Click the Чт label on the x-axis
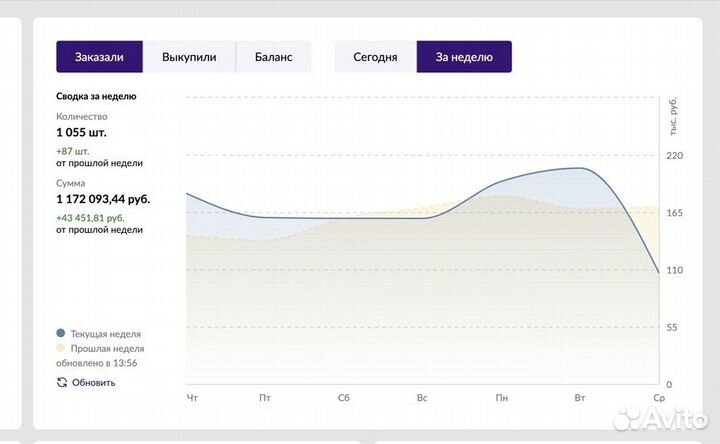 point(193,398)
